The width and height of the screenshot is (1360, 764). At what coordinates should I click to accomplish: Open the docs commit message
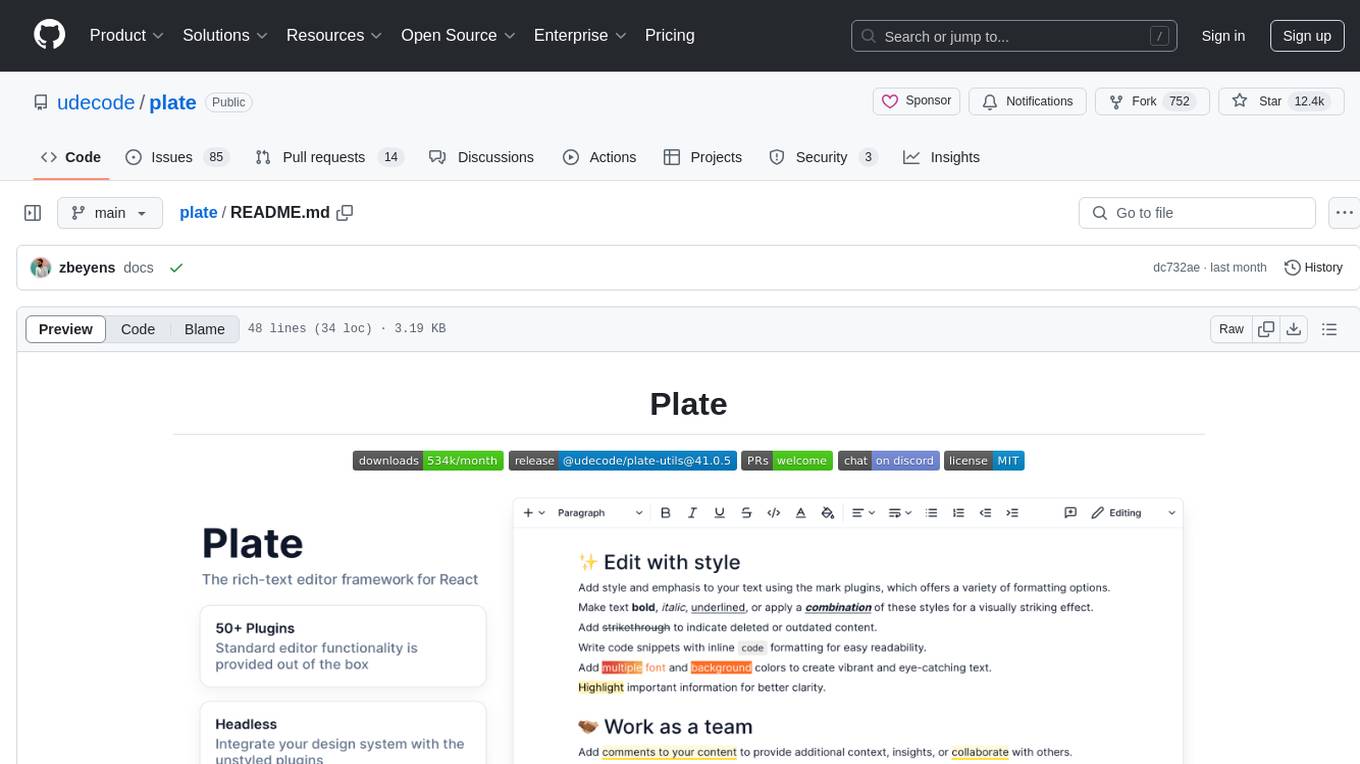[x=138, y=268]
